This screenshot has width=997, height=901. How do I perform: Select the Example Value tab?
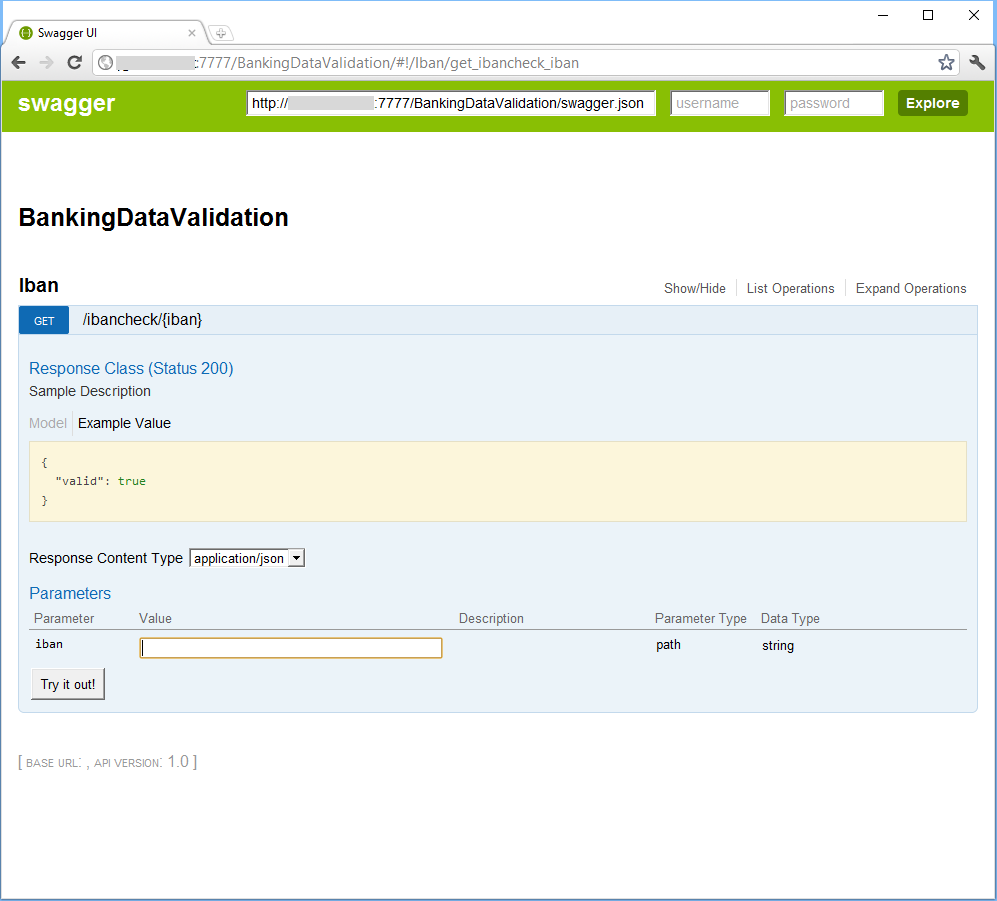point(124,423)
